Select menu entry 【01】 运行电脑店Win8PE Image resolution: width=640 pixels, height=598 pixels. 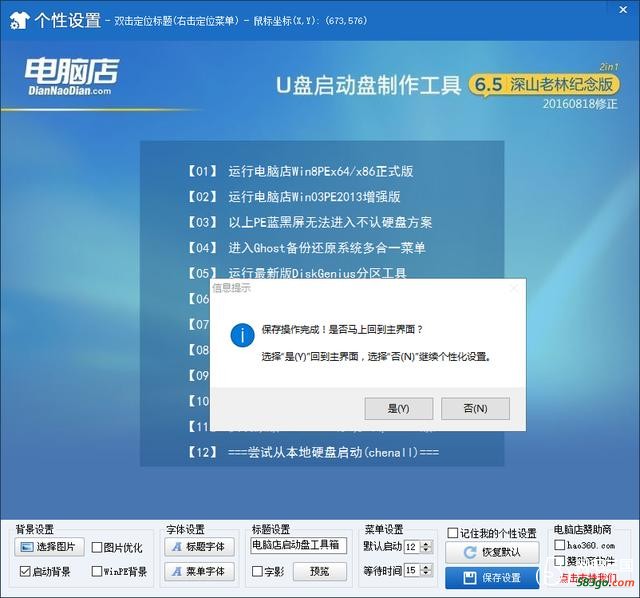pyautogui.click(x=300, y=171)
